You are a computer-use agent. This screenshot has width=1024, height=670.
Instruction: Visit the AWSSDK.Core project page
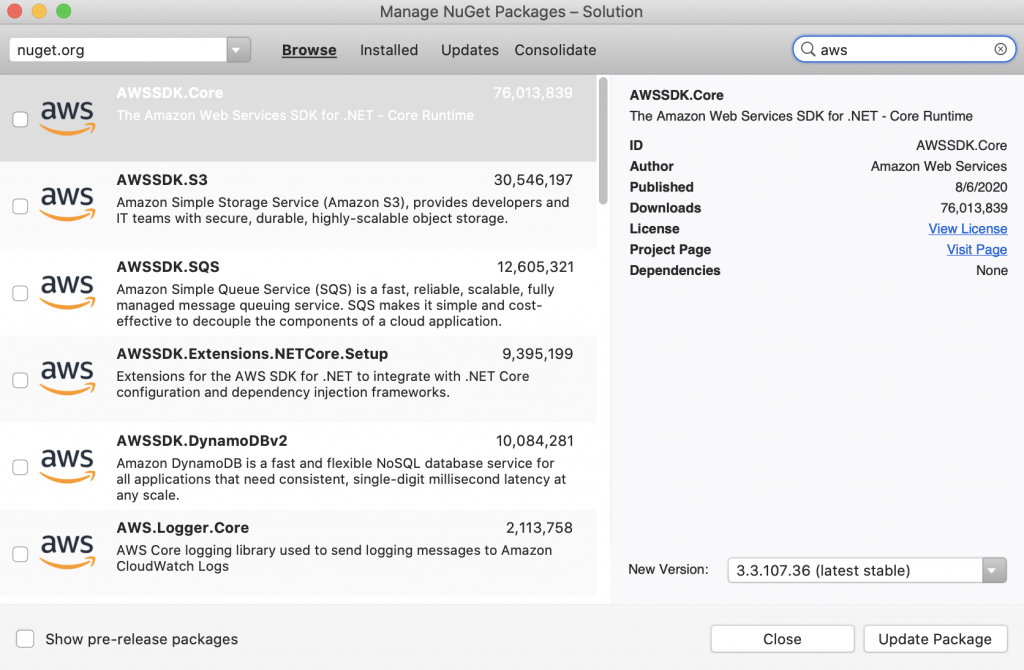[x=976, y=249]
